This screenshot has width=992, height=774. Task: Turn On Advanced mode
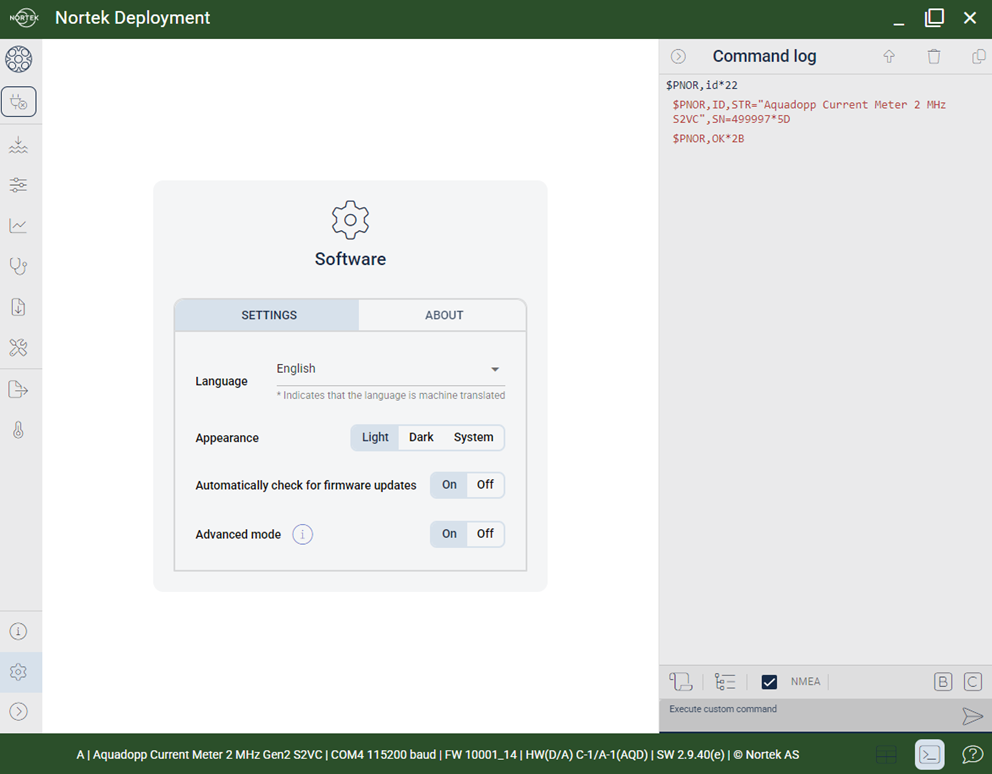click(x=449, y=534)
